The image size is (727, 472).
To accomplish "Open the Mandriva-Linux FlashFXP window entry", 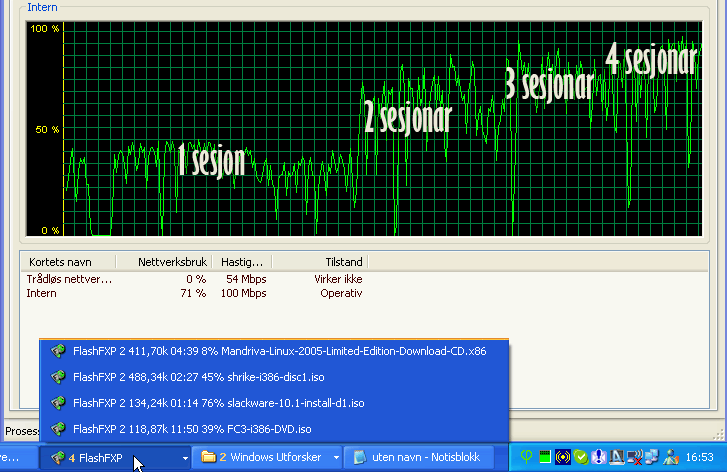I will [274, 351].
